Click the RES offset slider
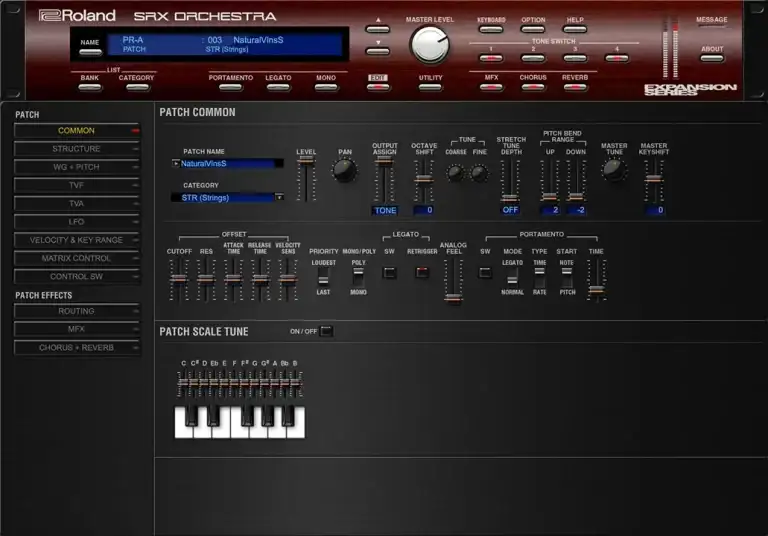Image resolution: width=768 pixels, height=536 pixels. (206, 280)
